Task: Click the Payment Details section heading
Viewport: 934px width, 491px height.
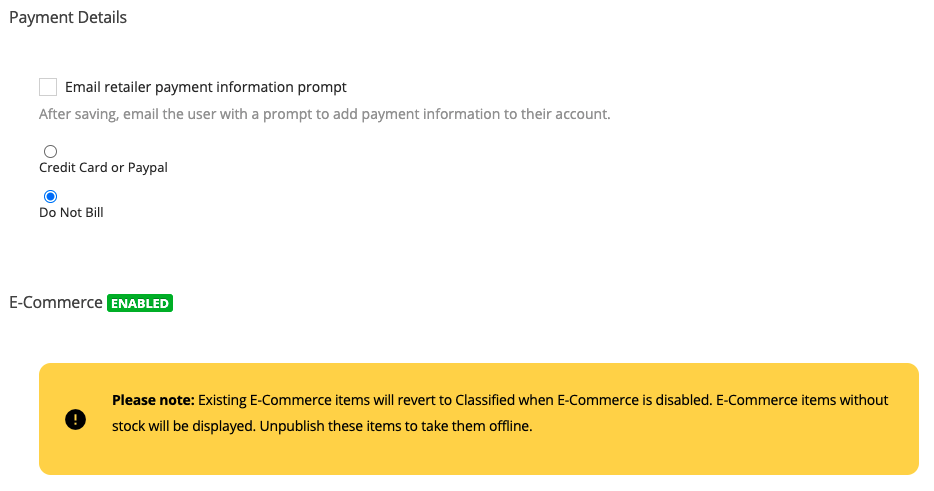Action: (68, 17)
